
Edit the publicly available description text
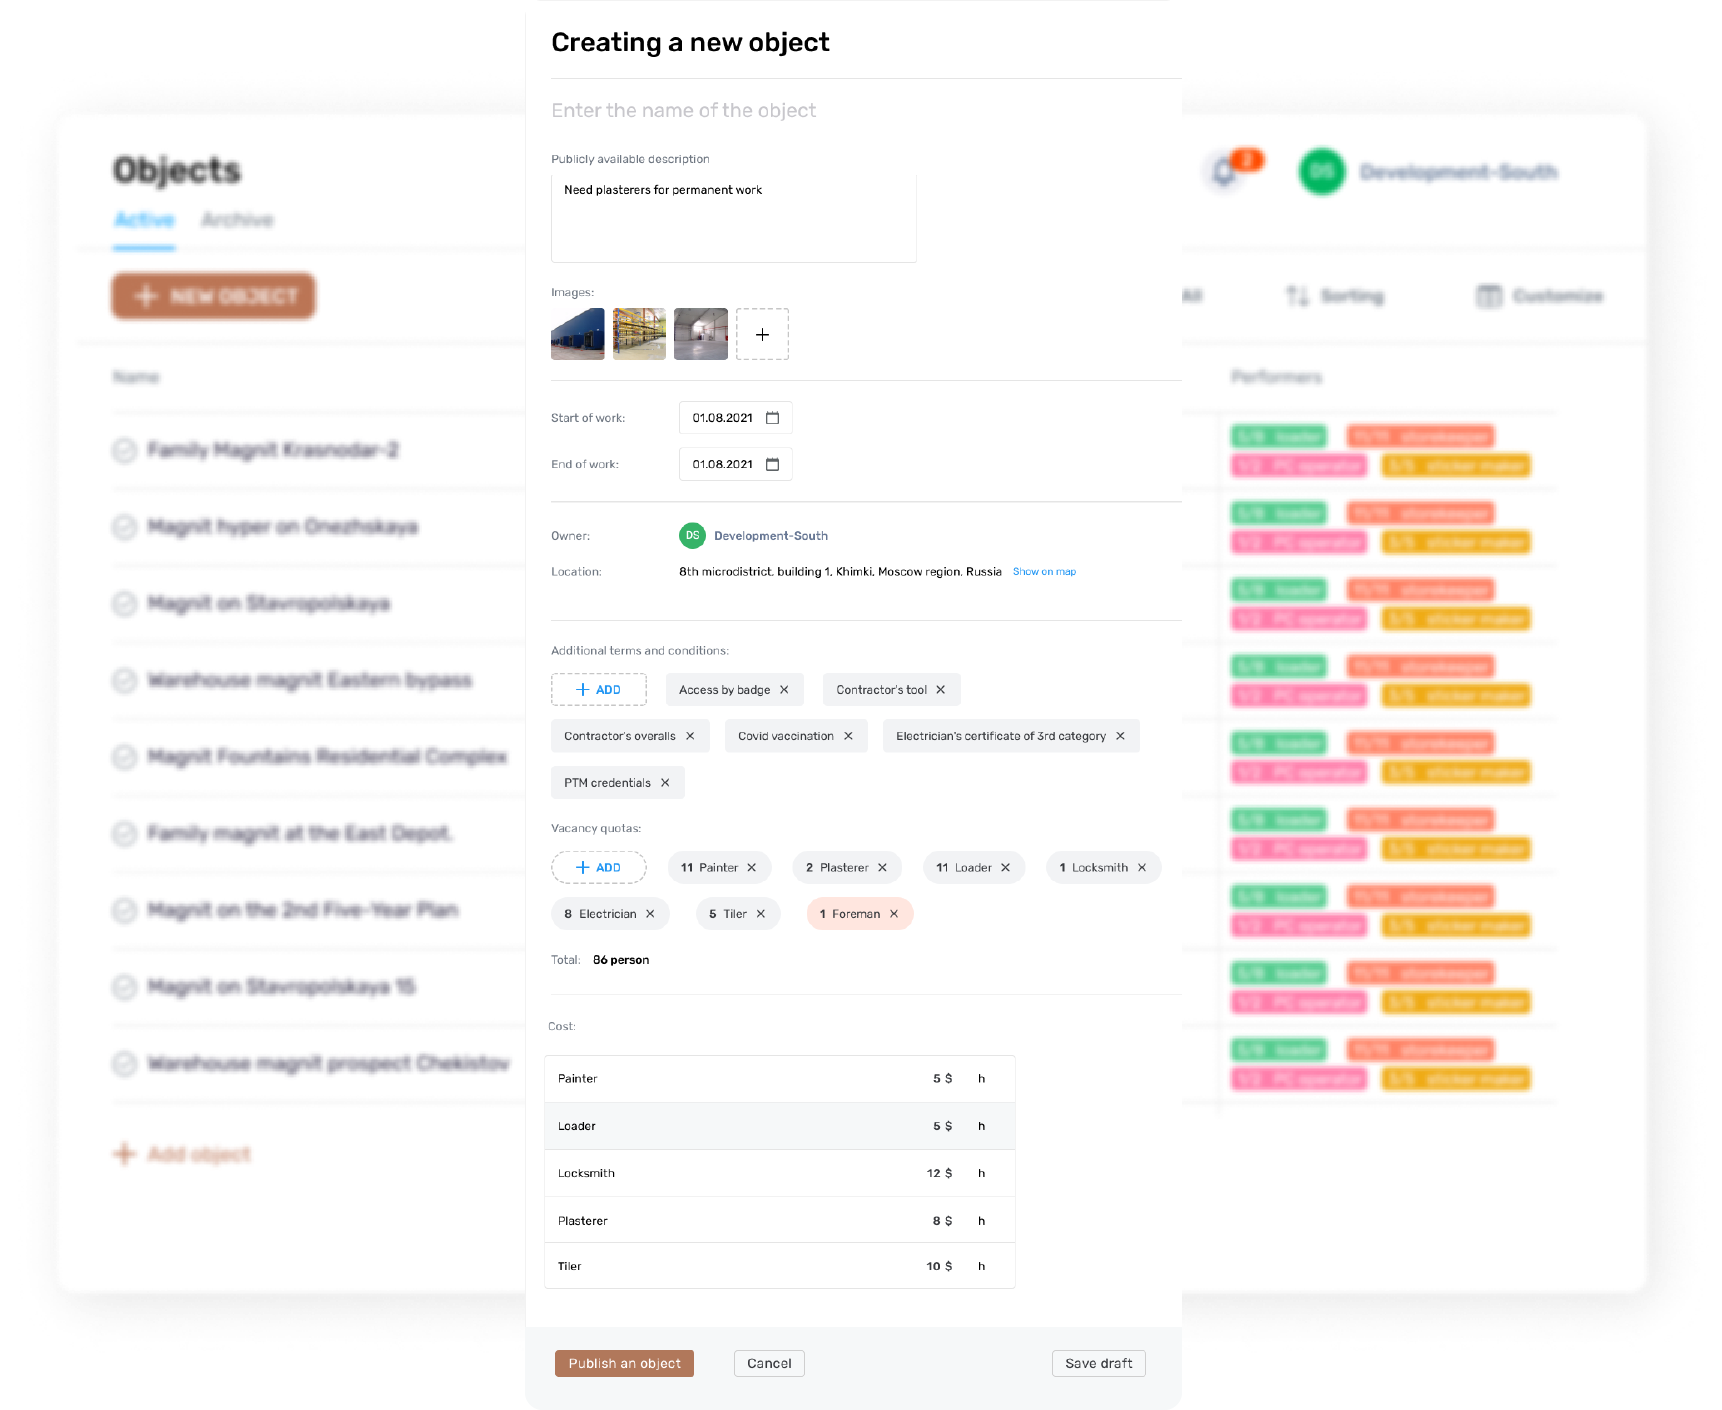pos(733,218)
